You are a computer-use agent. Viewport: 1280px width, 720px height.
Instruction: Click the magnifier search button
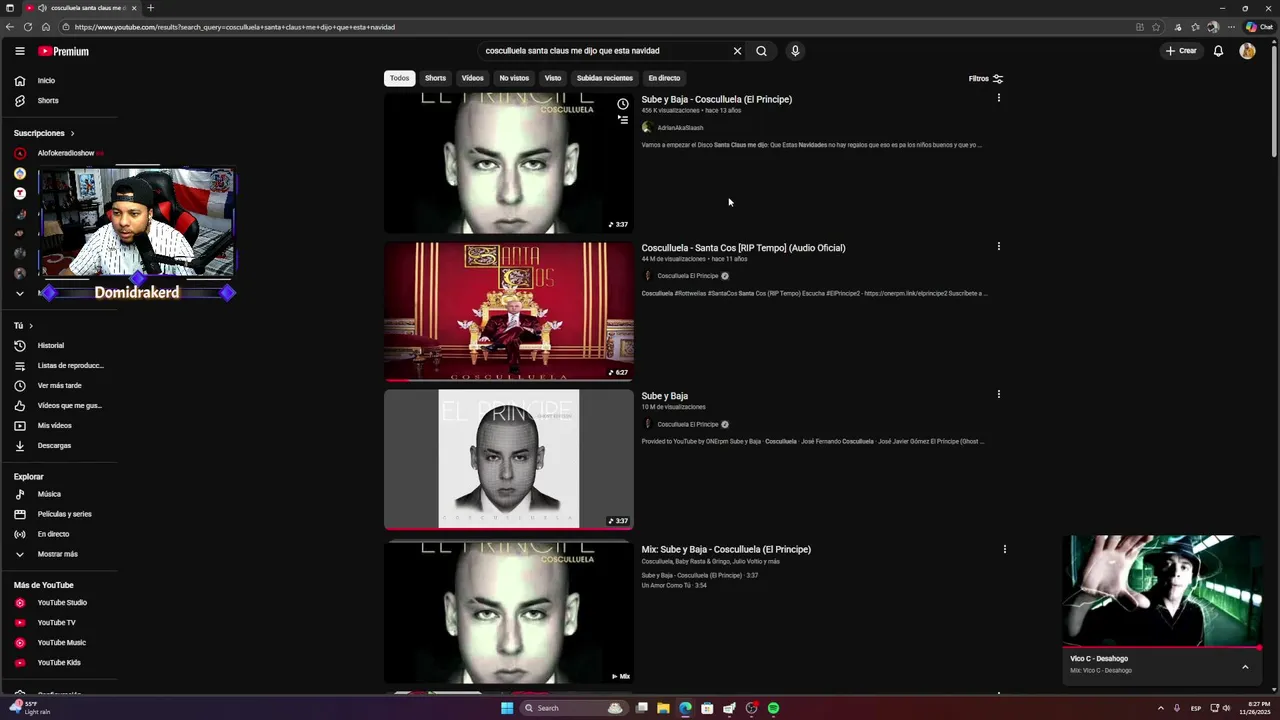tap(761, 51)
